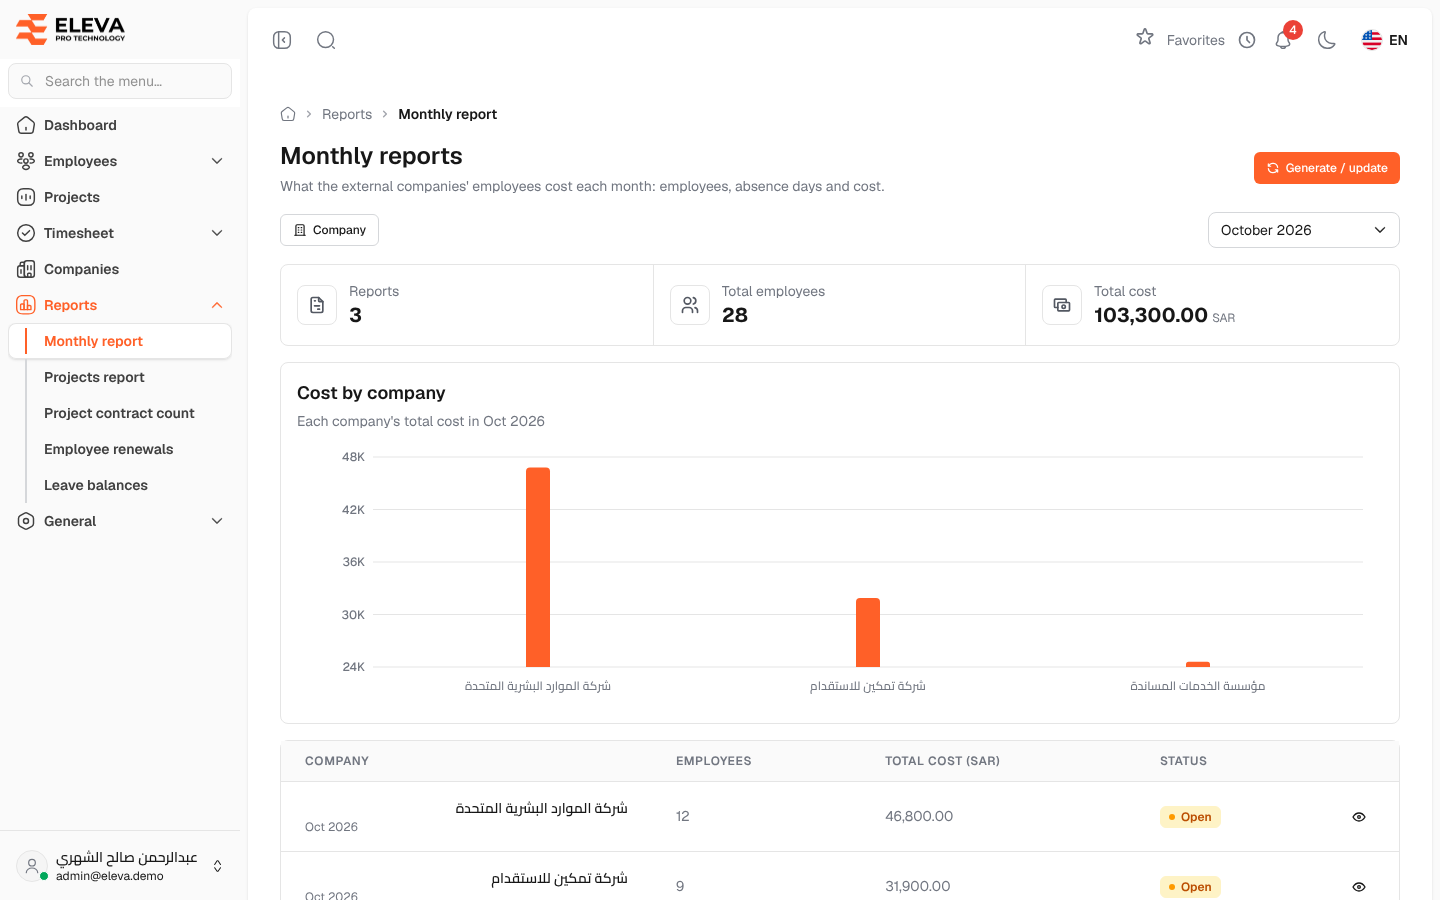Open Project contract count menu item
1440x900 pixels.
tap(119, 413)
